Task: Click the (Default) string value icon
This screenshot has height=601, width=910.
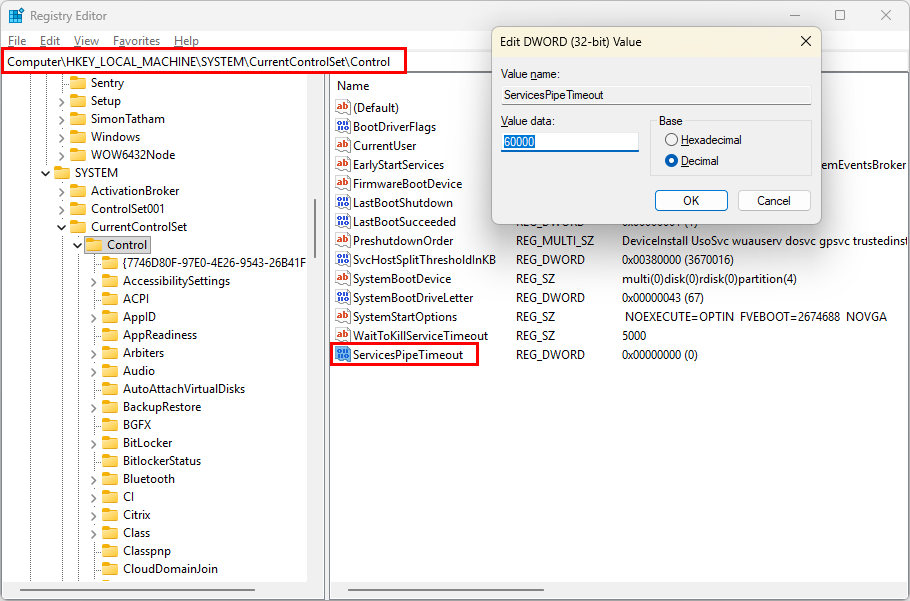Action: 343,108
